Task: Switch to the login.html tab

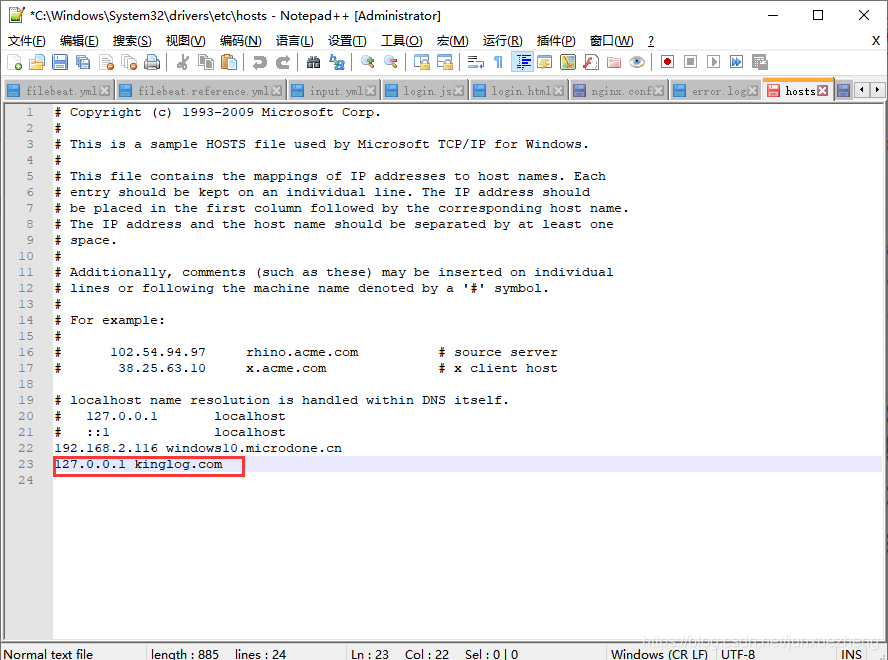Action: click(518, 91)
